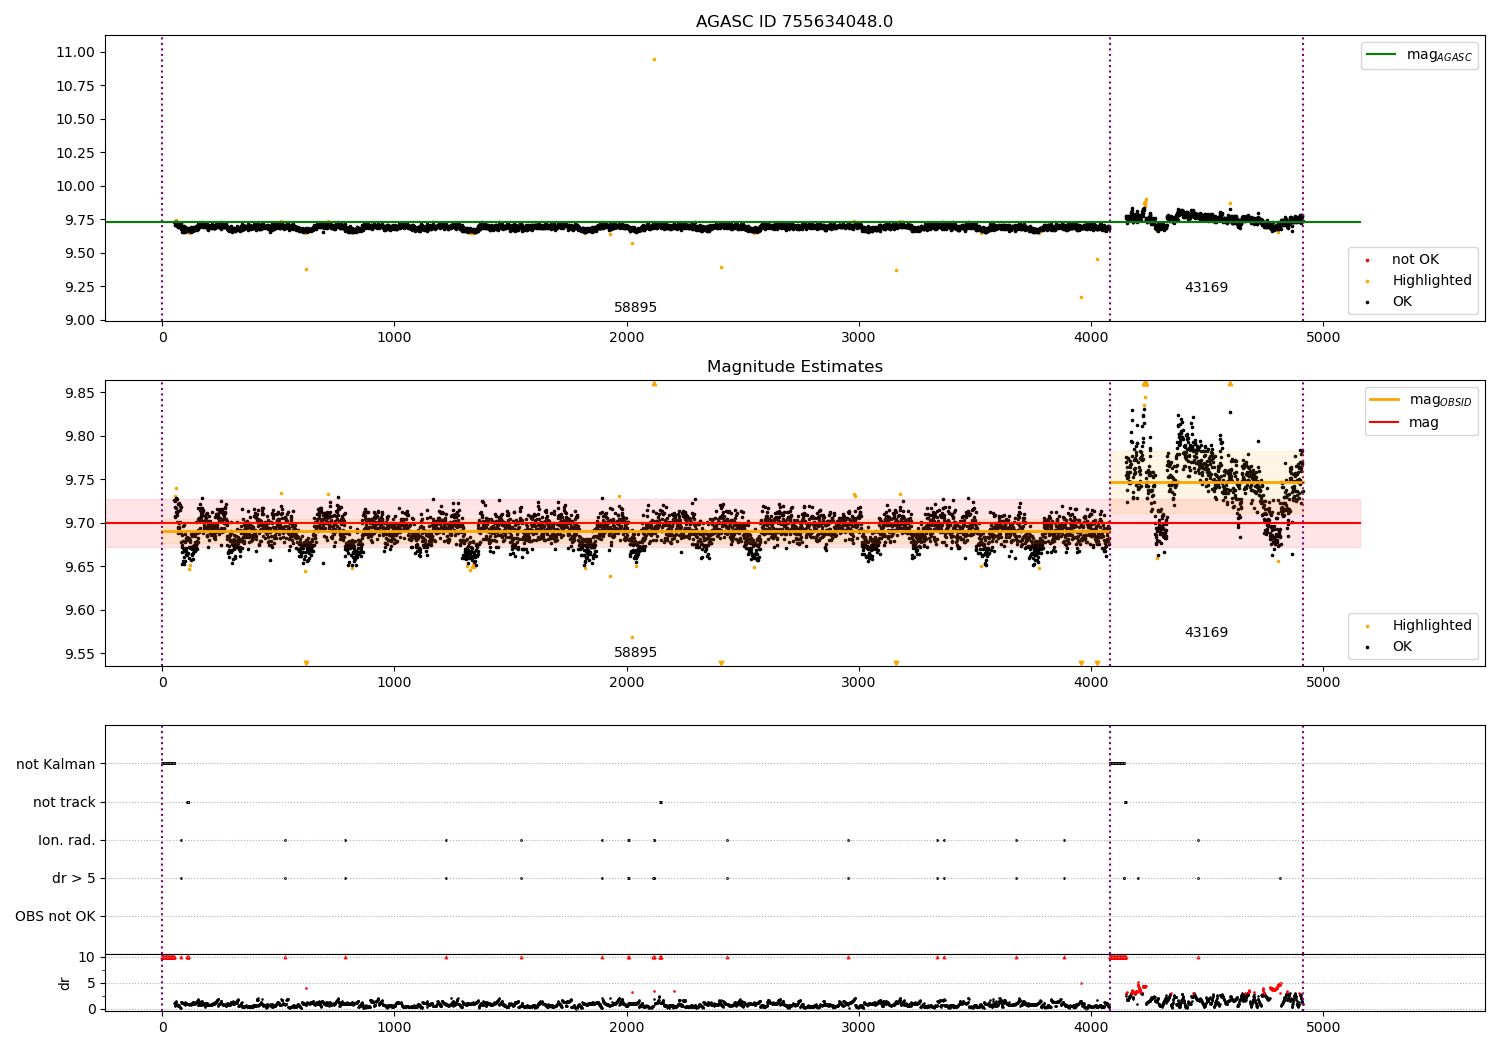
Task: Click the 43169 label in Magnitude Estimates plot
Action: (x=1206, y=633)
